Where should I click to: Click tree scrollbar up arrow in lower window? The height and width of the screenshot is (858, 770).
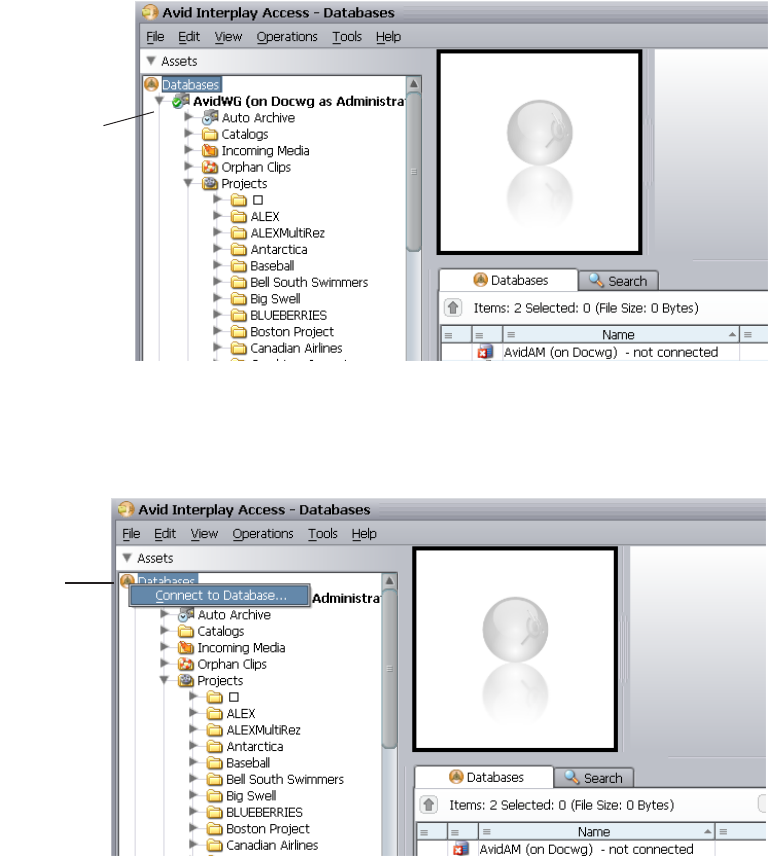click(x=390, y=581)
